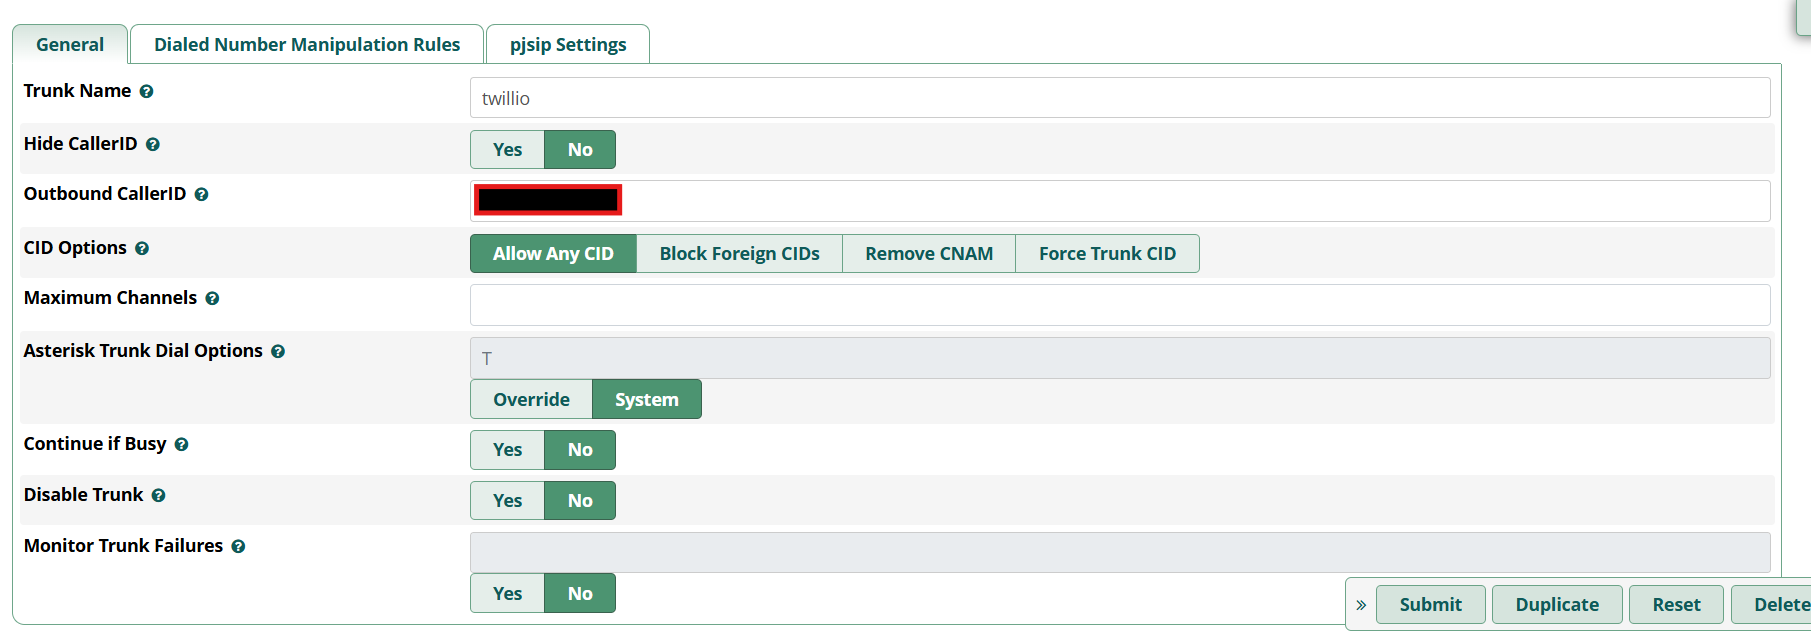Click help icon next to Trunk Name

[x=146, y=92]
